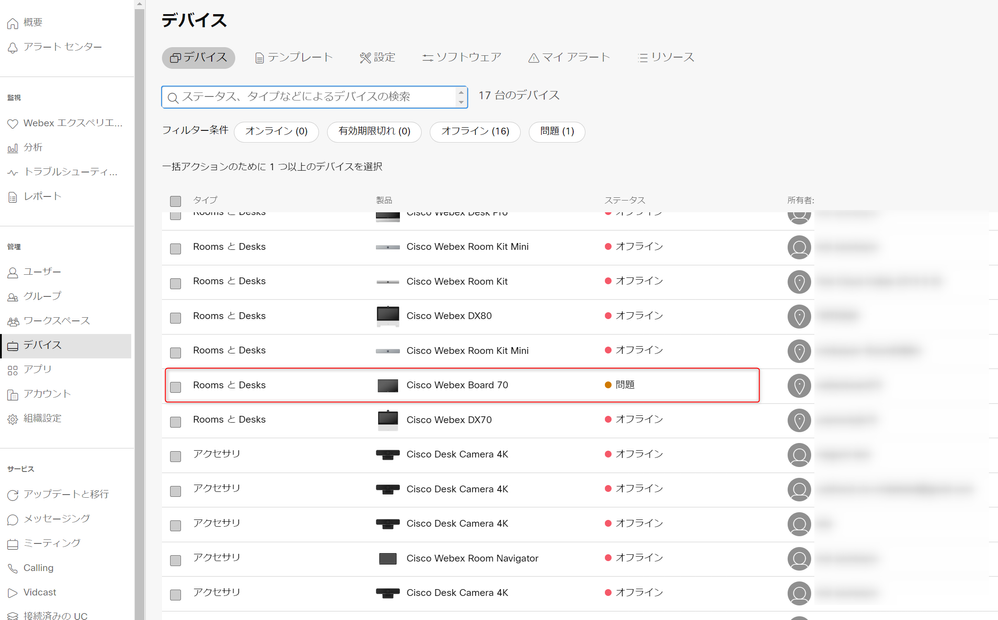Filter devices by 問題 (1)
Viewport: 998px width, 620px height.
pyautogui.click(x=557, y=132)
